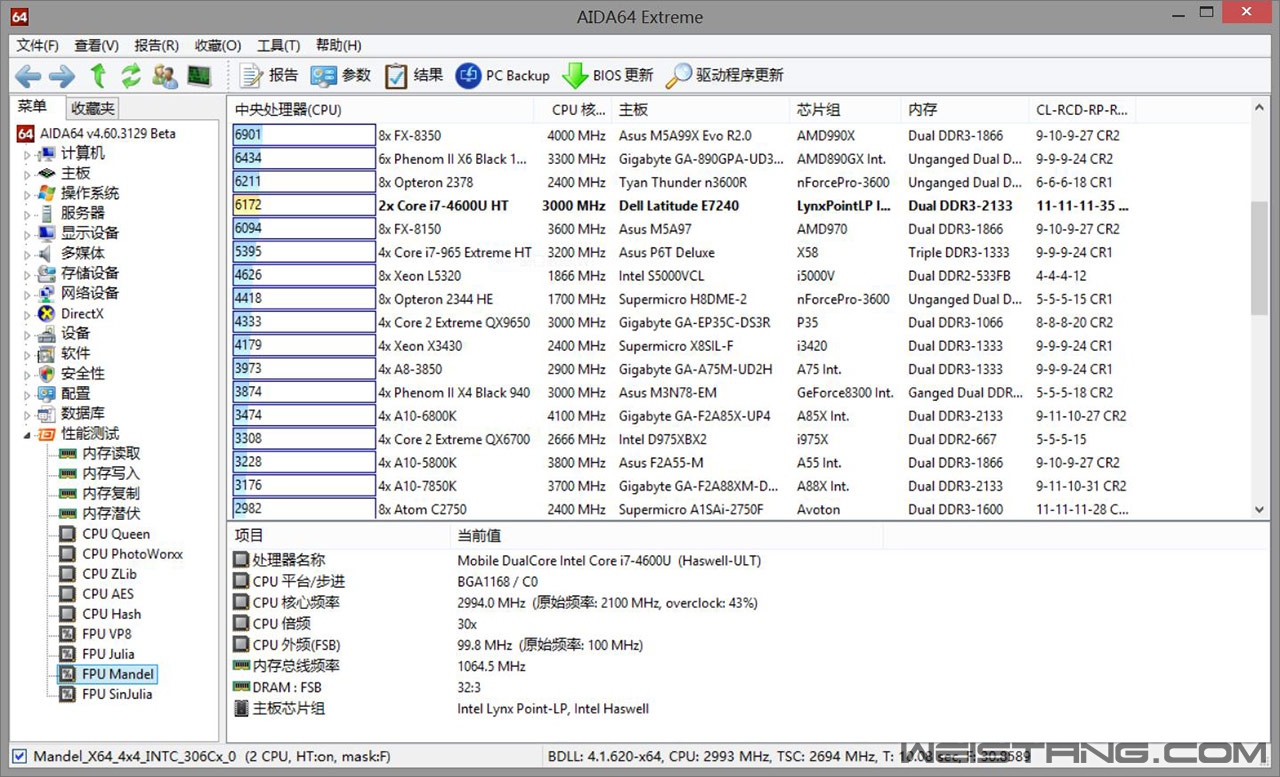Viewport: 1280px width, 777px height.
Task: Select the 内存潜伏 benchmark
Action: coord(111,513)
